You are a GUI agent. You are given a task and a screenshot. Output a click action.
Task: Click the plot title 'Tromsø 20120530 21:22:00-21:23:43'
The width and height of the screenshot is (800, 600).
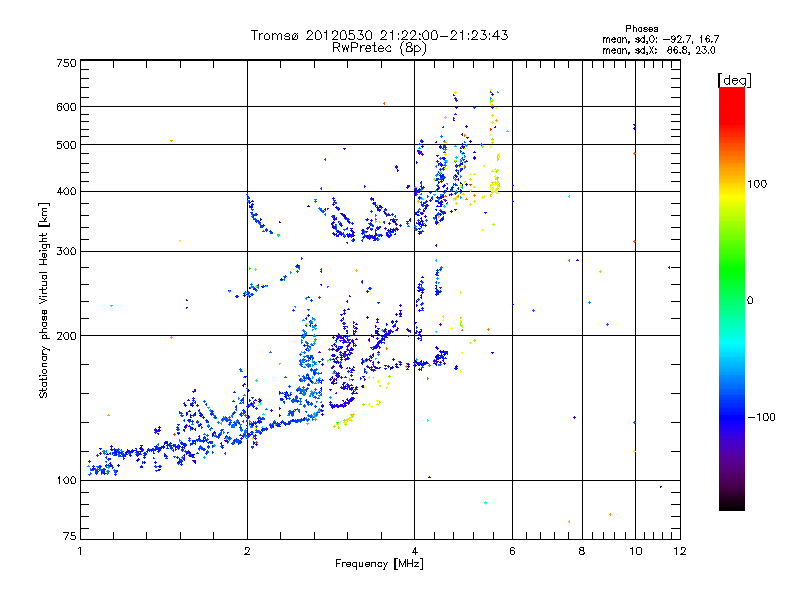pos(379,35)
